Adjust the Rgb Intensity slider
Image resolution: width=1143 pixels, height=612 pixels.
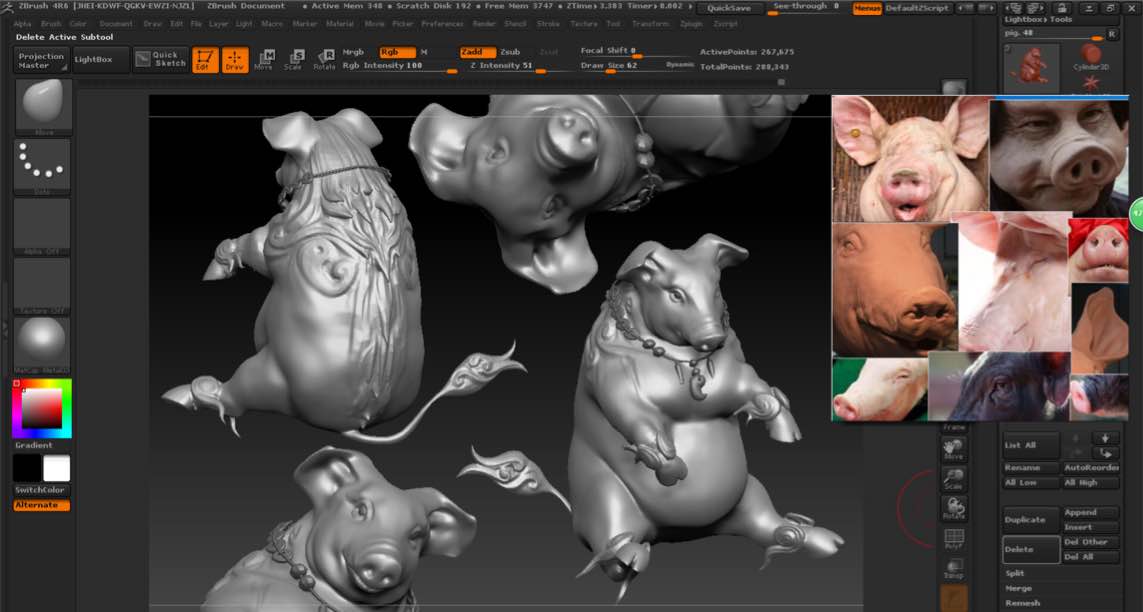399,66
